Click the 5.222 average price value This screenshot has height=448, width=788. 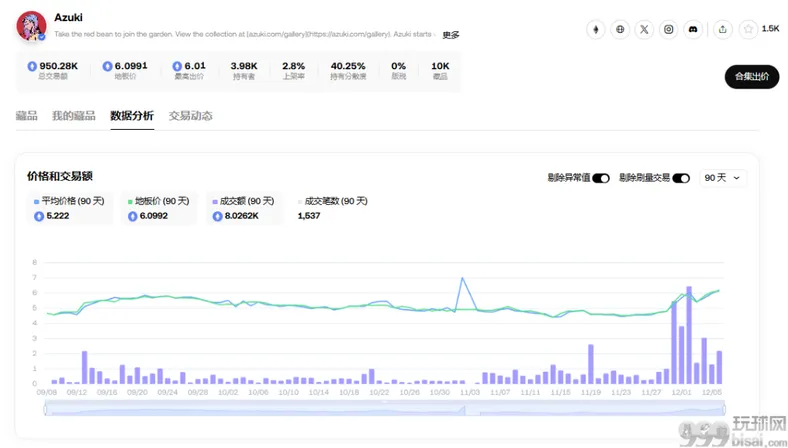(58, 216)
